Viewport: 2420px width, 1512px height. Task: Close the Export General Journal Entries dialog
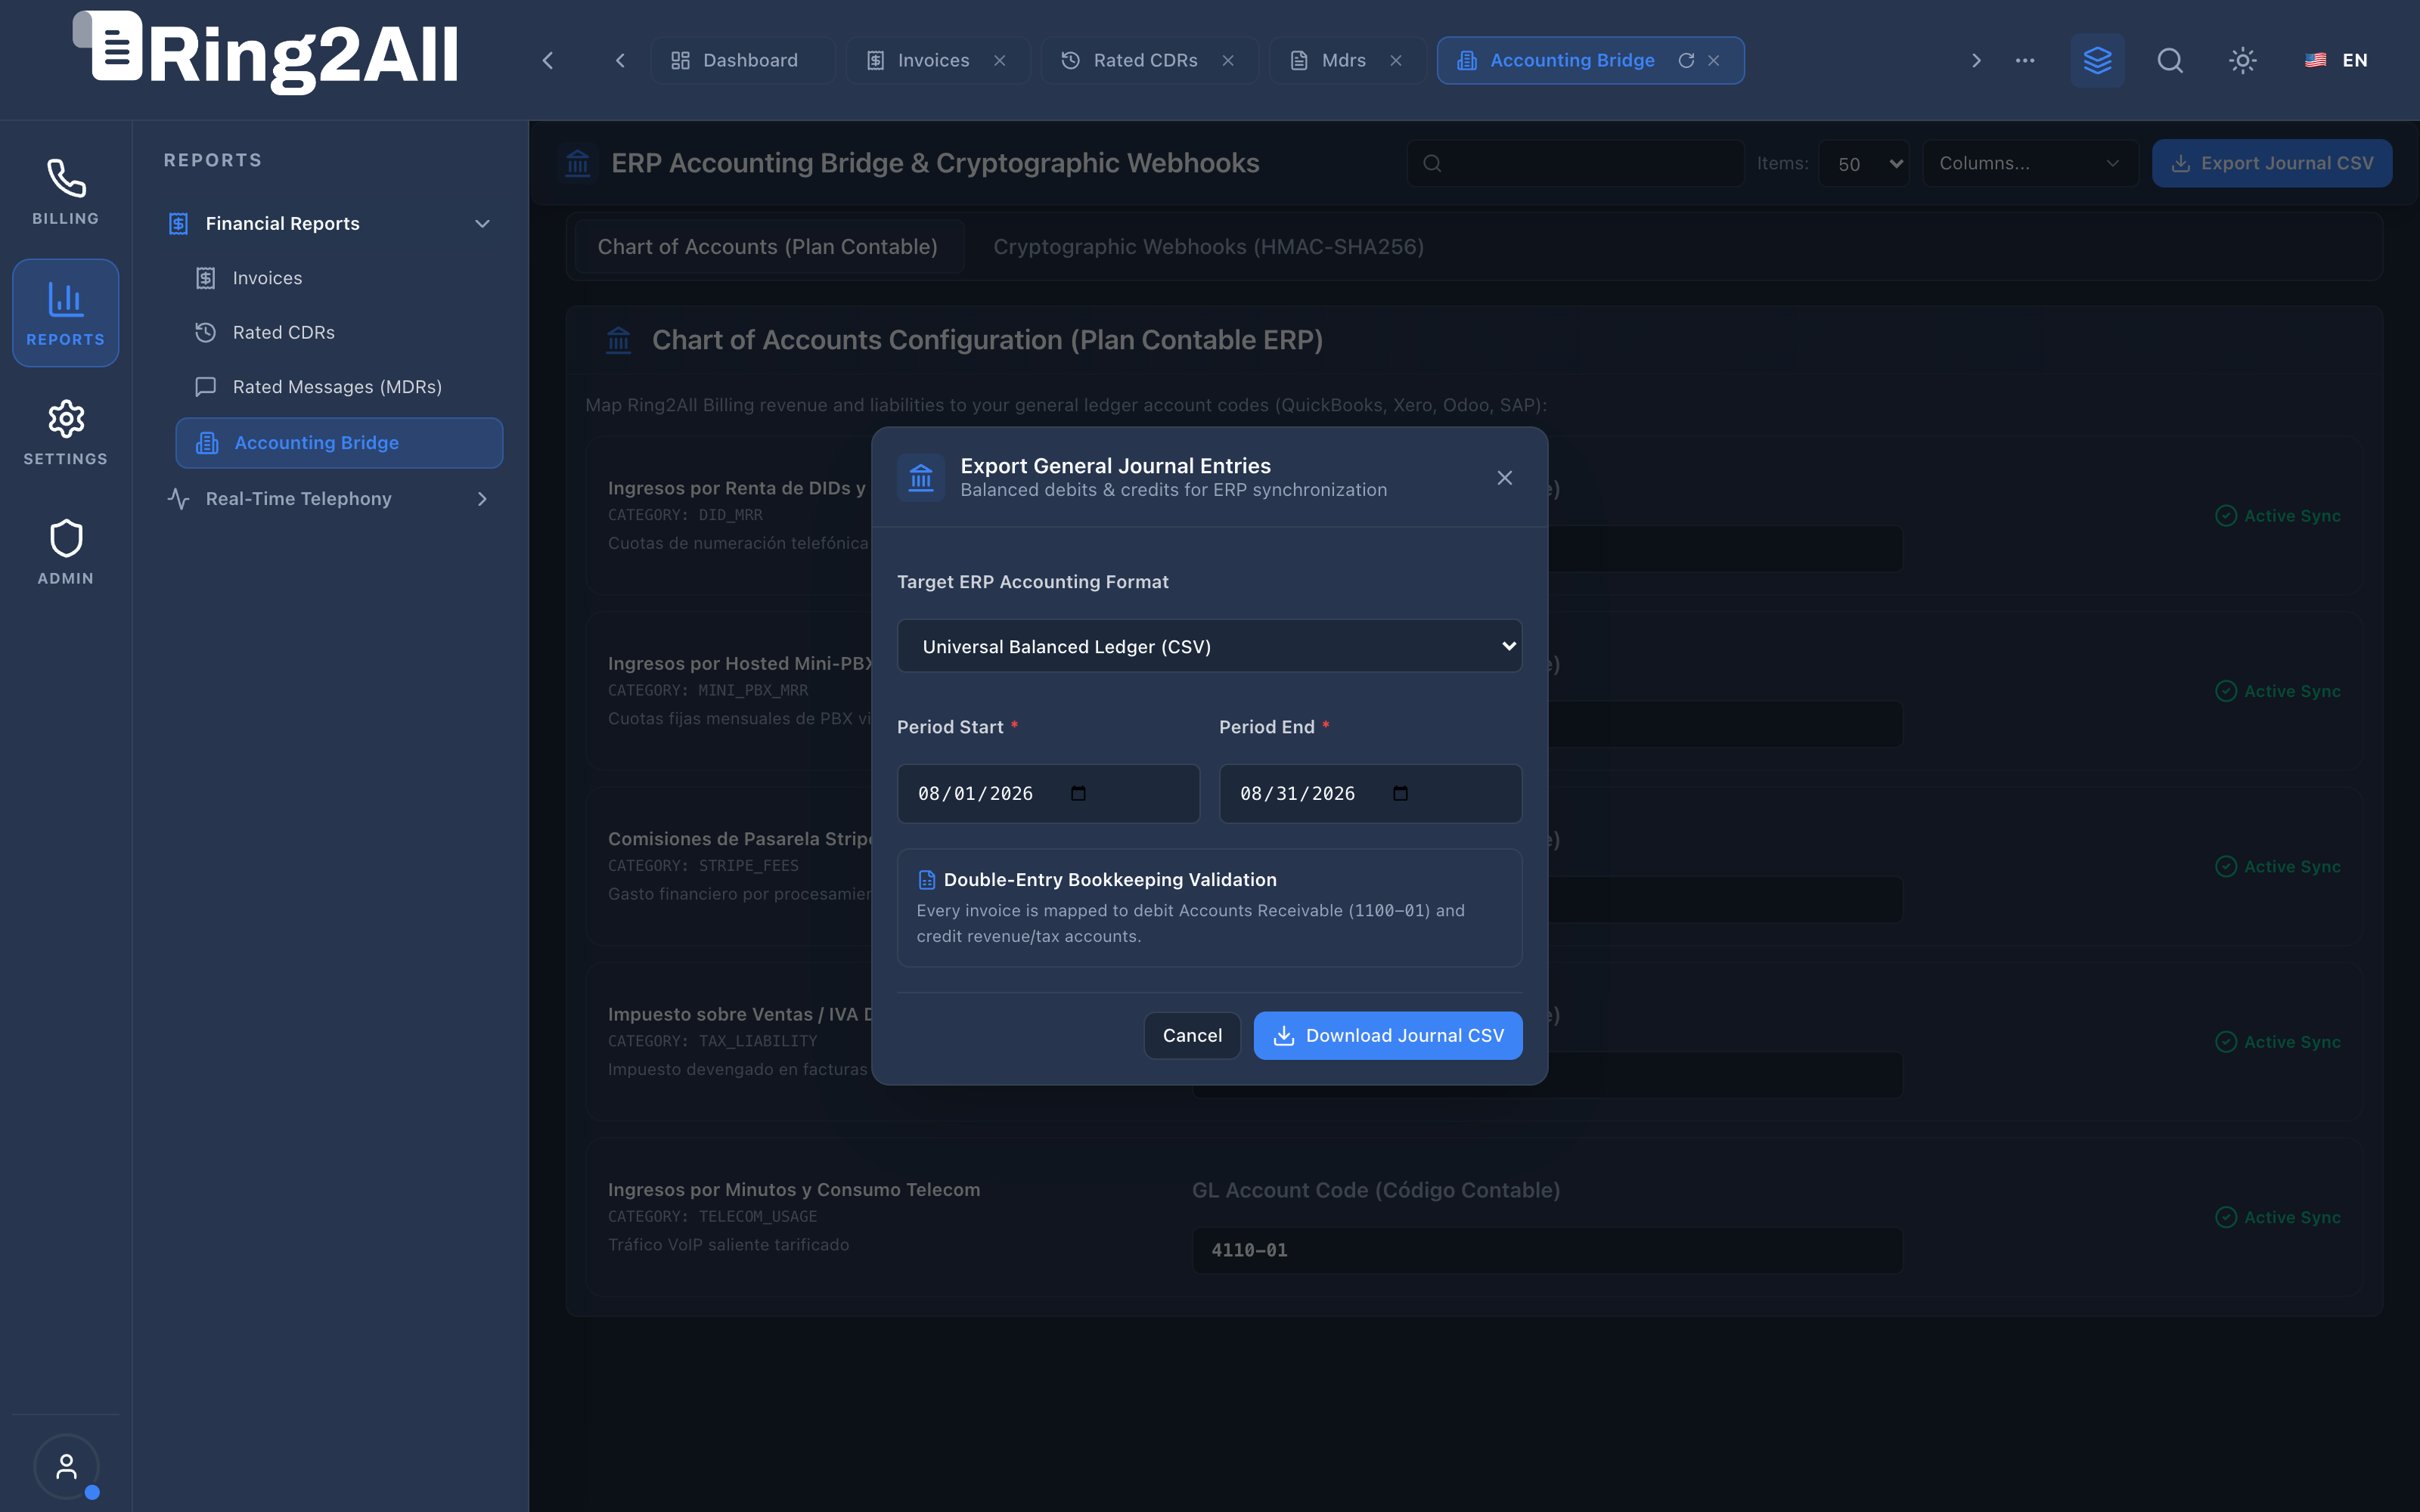click(1504, 478)
